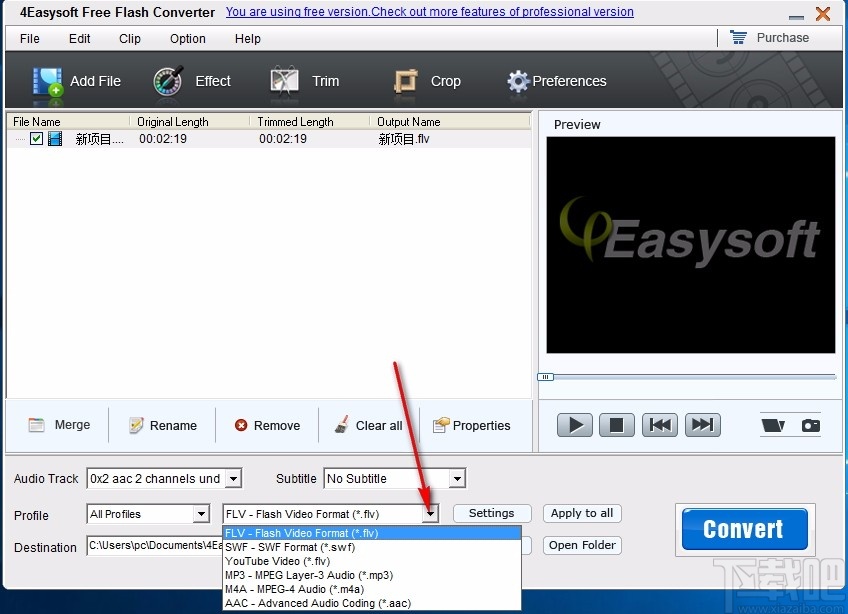Click the professional version upgrade link
848x614 pixels.
coord(428,12)
